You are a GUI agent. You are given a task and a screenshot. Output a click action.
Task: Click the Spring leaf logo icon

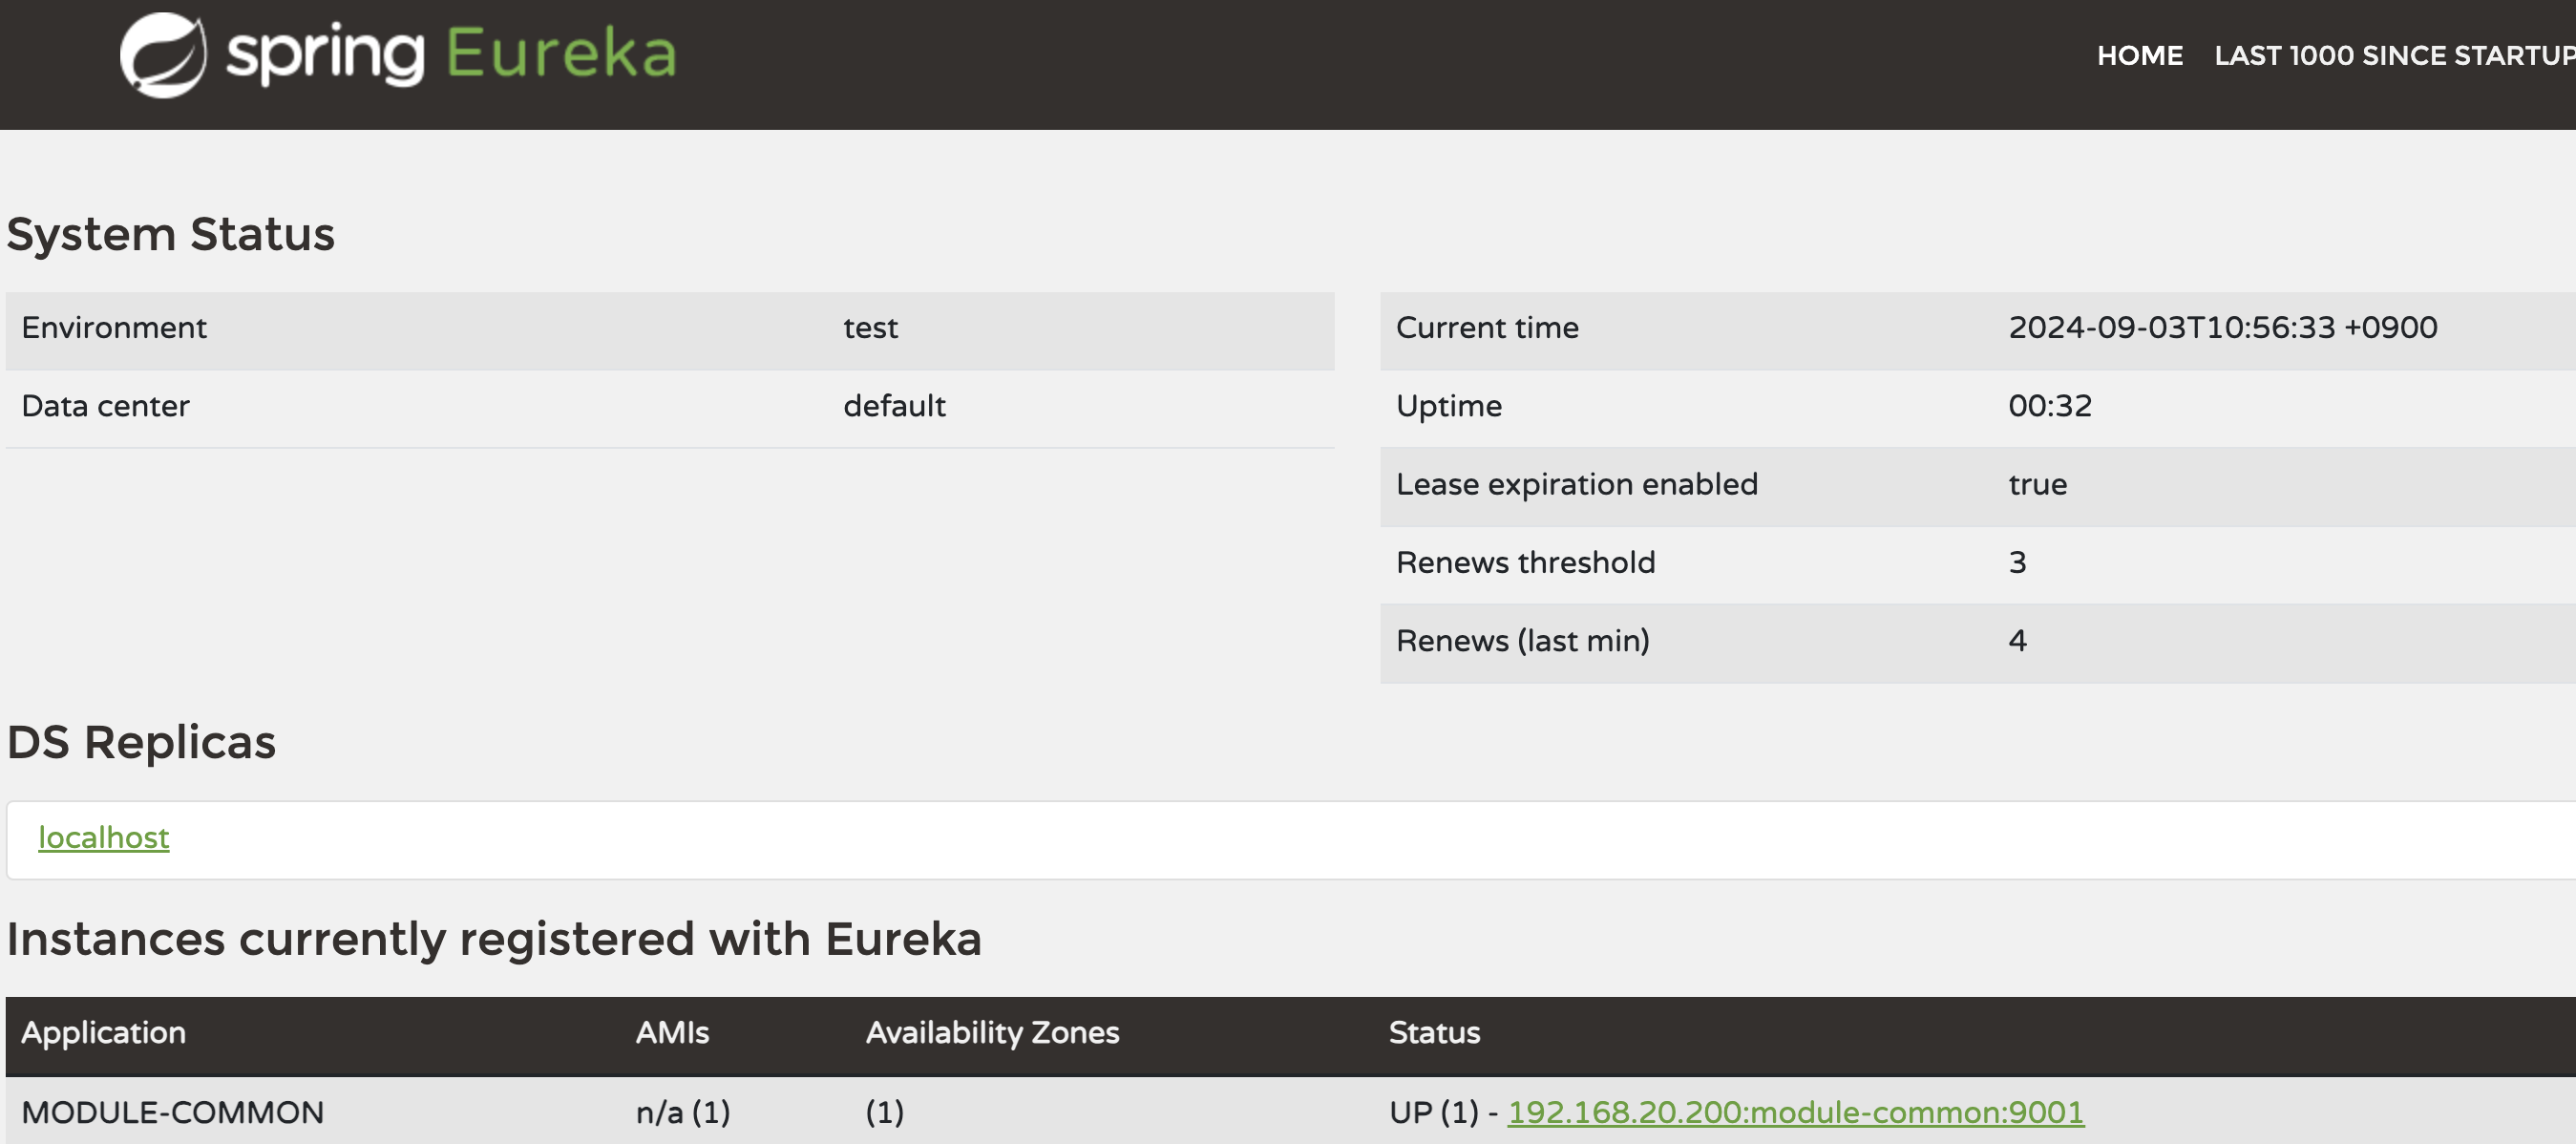coord(163,54)
